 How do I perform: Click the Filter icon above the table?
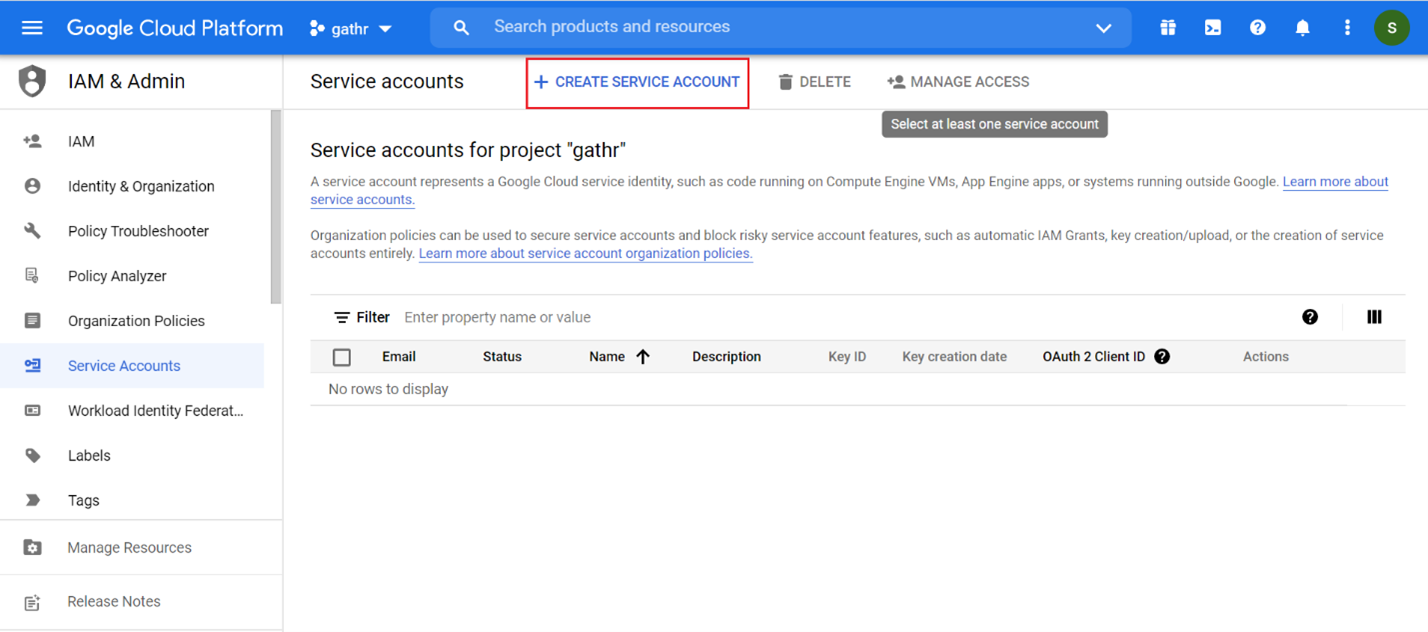342,317
